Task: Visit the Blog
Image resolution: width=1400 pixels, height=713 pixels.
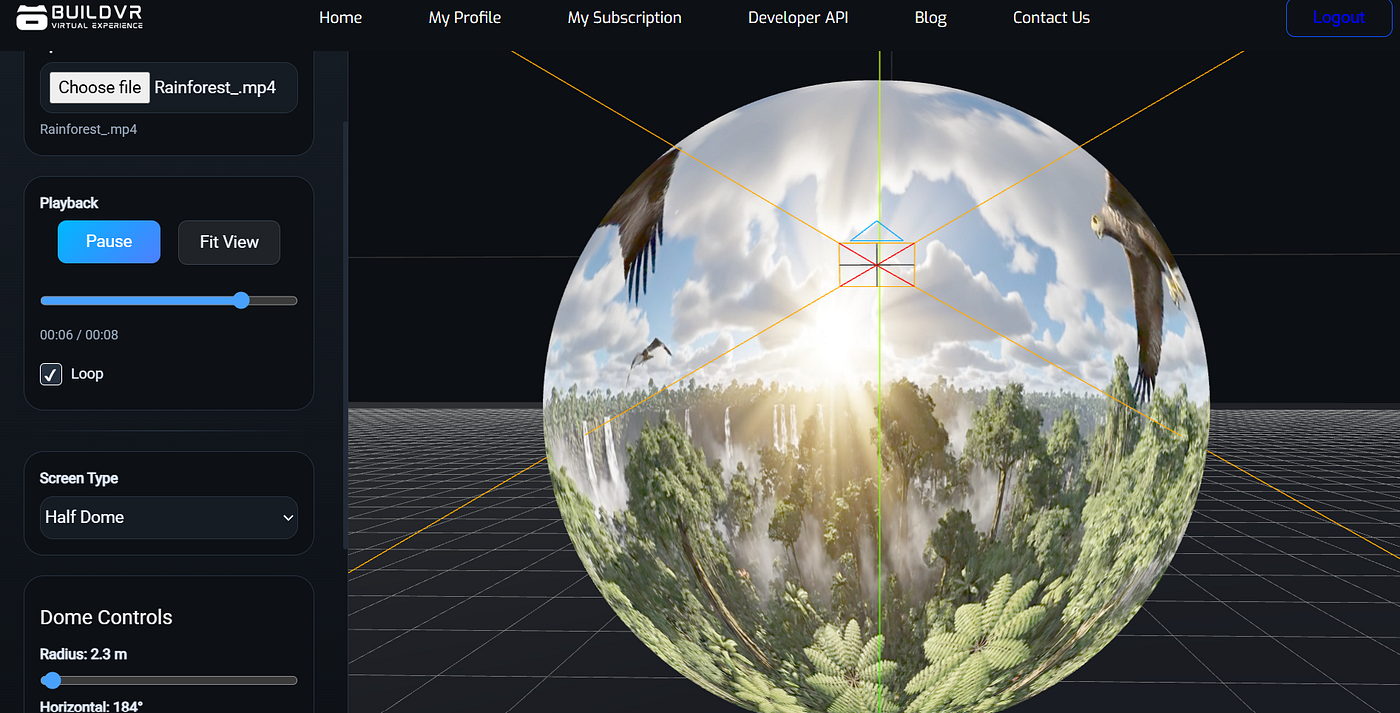Action: pyautogui.click(x=930, y=18)
